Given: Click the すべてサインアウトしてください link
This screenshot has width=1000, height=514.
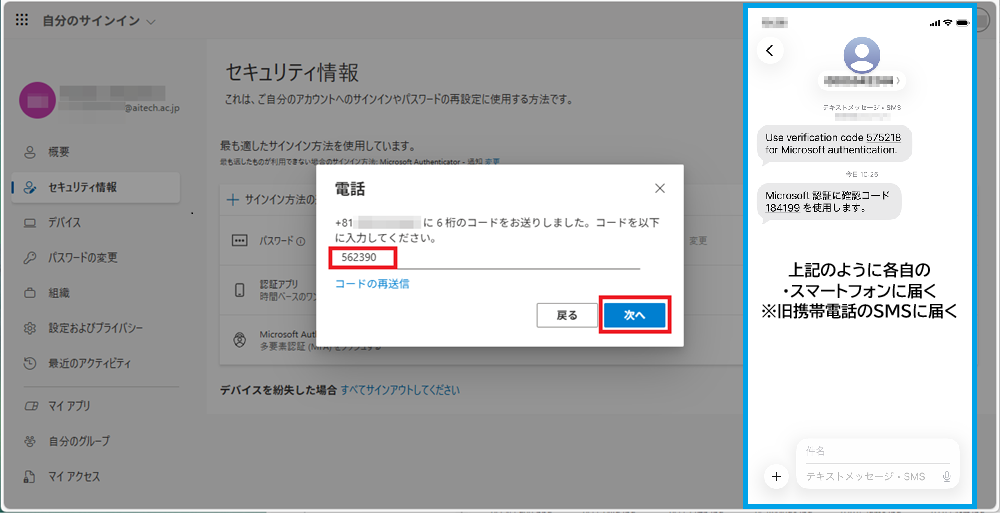Looking at the screenshot, I should coord(400,390).
